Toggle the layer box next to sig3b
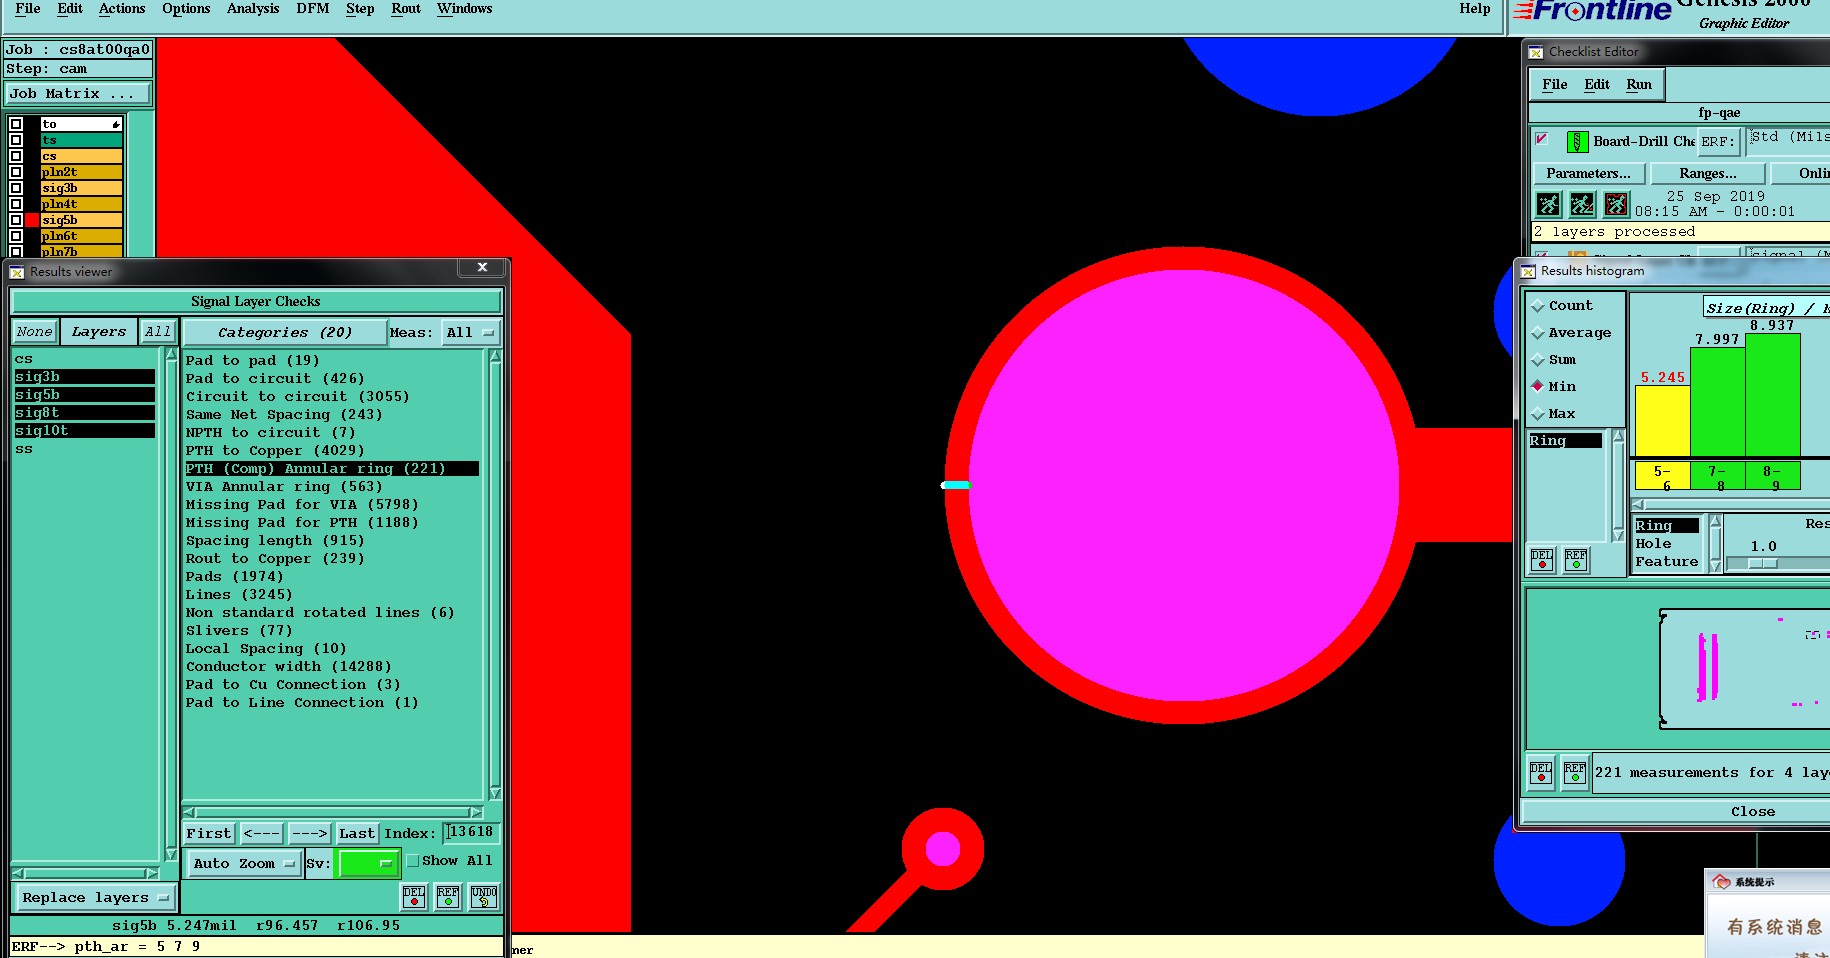 (x=16, y=188)
